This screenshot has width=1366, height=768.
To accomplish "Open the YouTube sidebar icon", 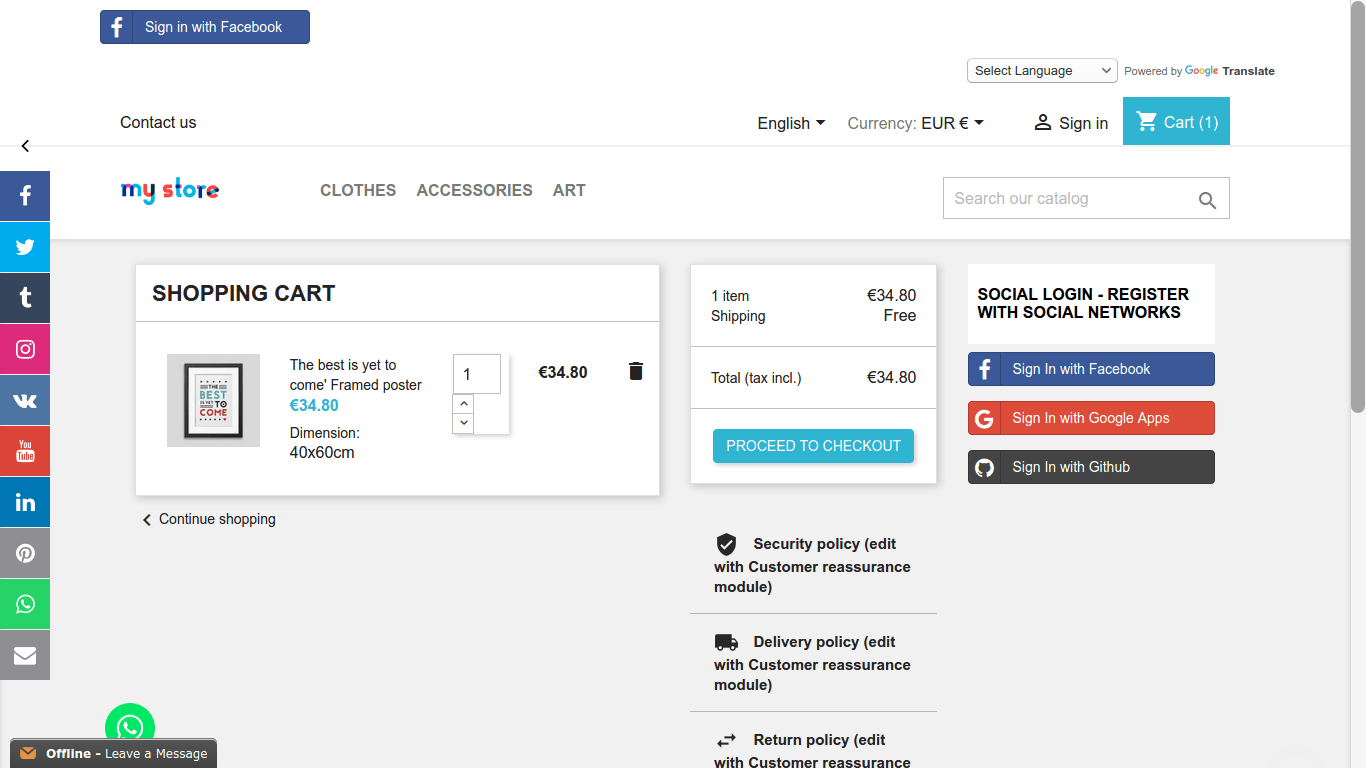I will (25, 451).
